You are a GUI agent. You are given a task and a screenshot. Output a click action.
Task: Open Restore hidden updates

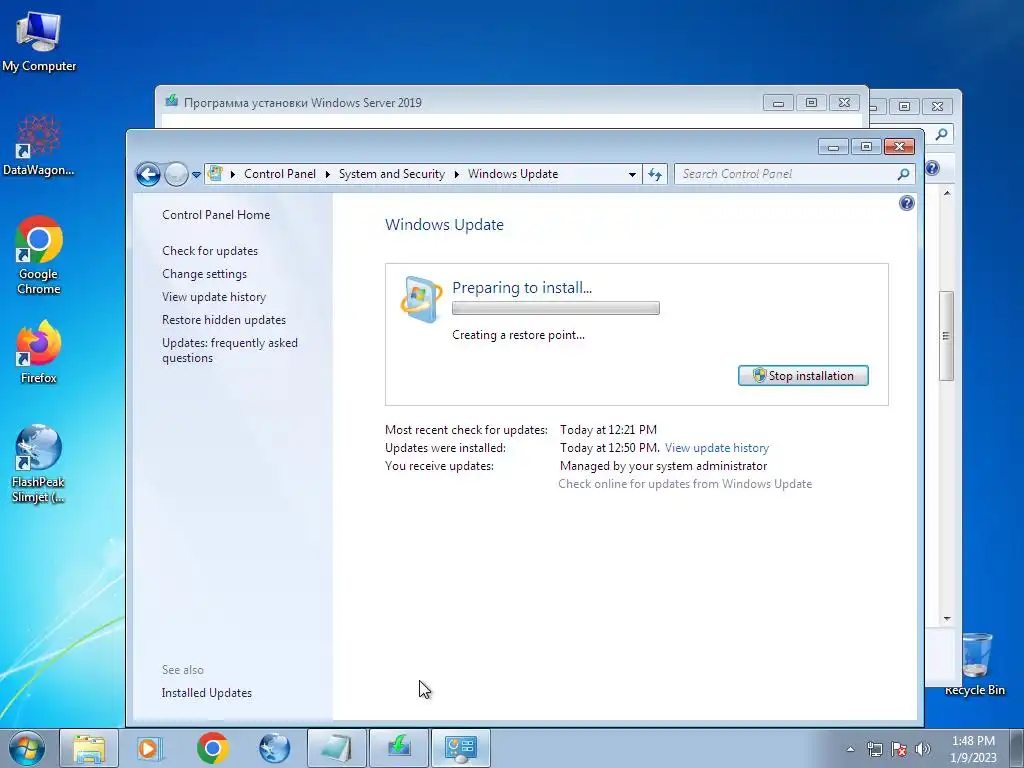point(224,319)
